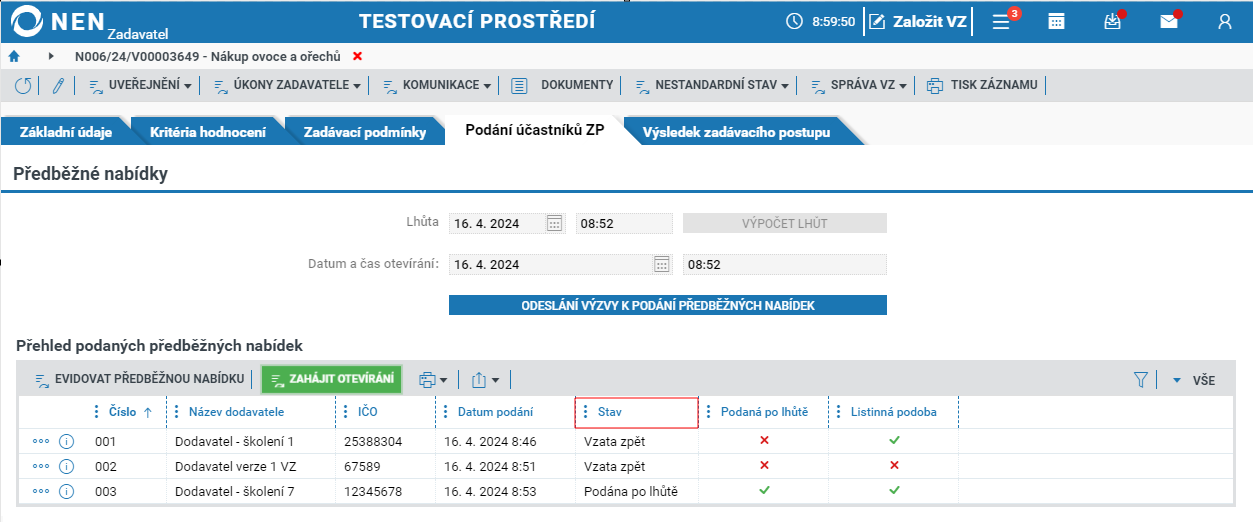Open the date picker next to Lhůta
Image resolution: width=1253 pixels, height=522 pixels.
pos(555,224)
